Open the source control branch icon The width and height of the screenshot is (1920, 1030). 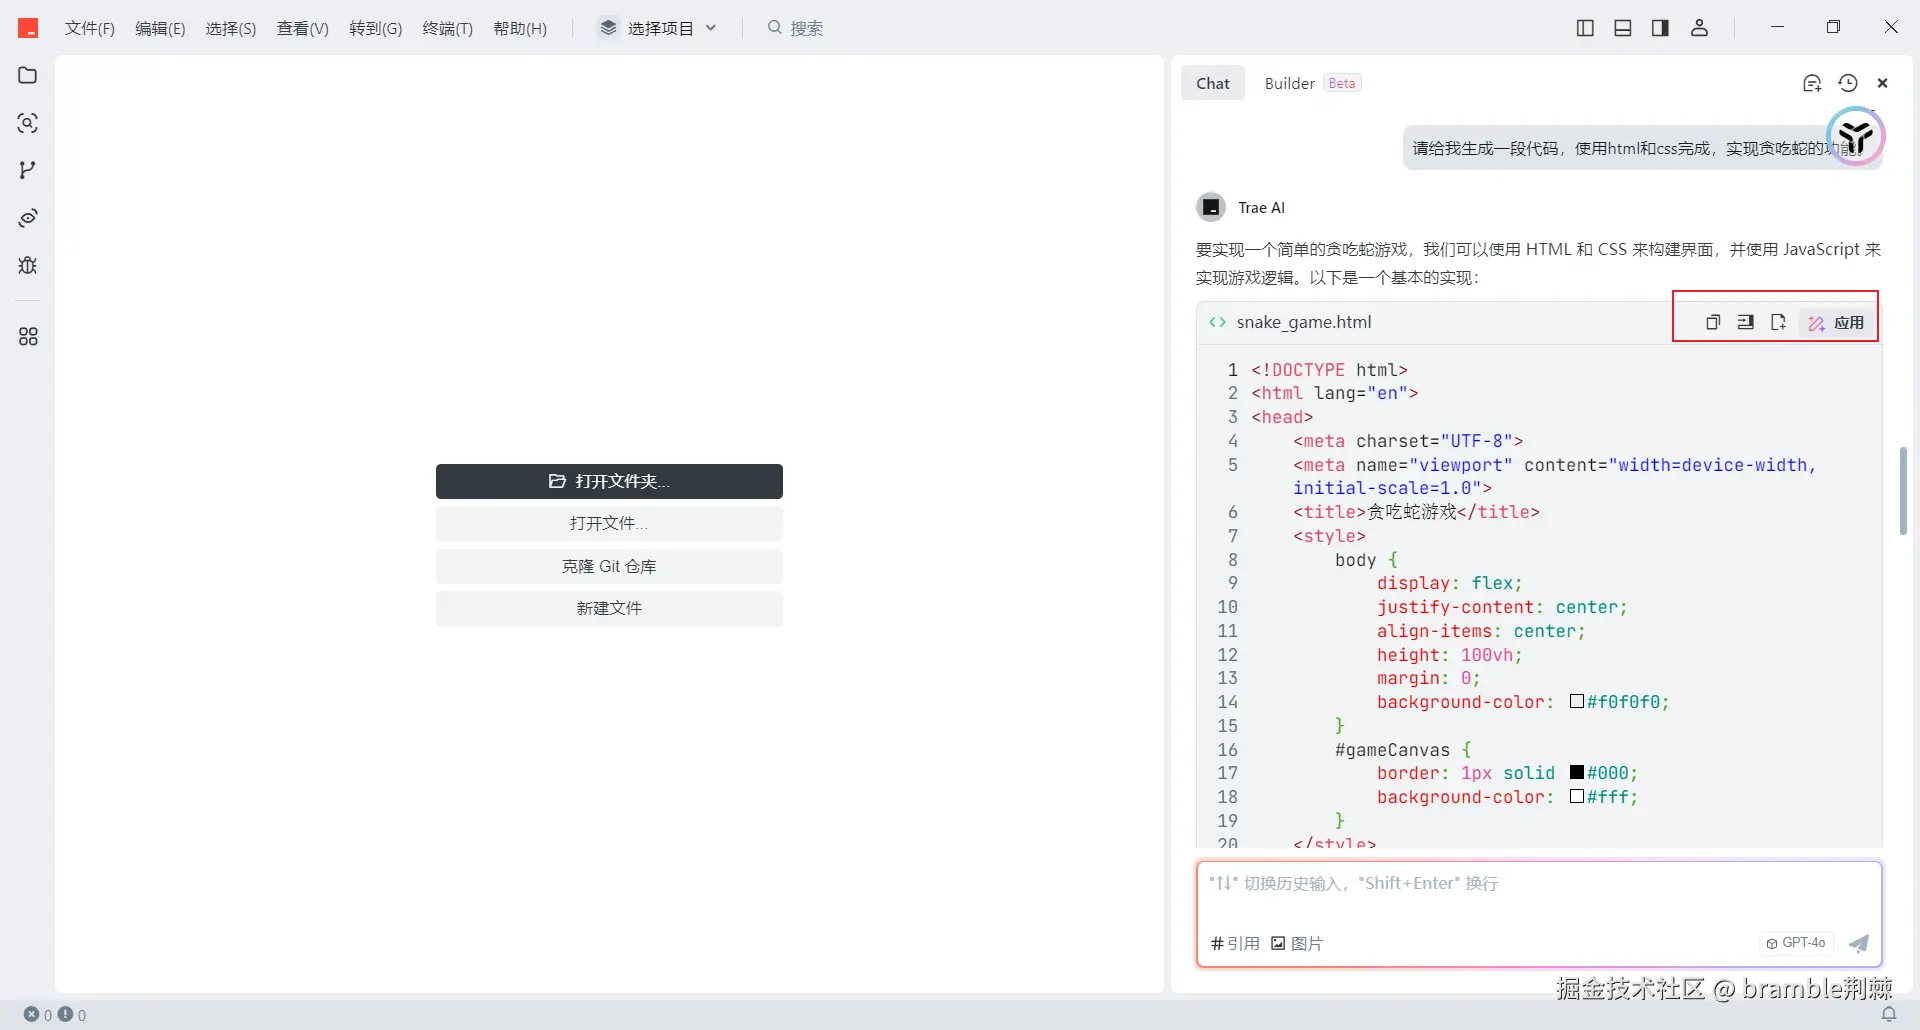point(28,170)
